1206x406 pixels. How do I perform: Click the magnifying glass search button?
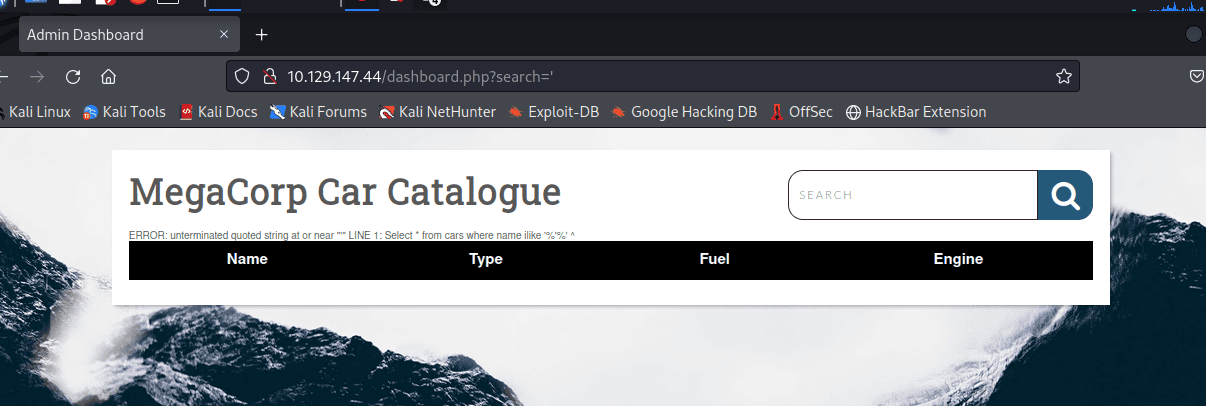1064,195
